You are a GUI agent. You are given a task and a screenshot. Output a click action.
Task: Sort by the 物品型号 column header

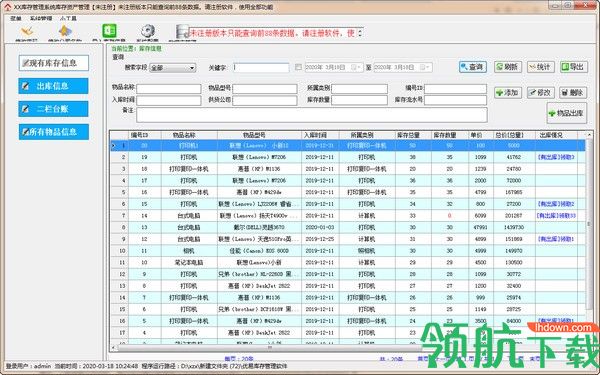(259, 135)
